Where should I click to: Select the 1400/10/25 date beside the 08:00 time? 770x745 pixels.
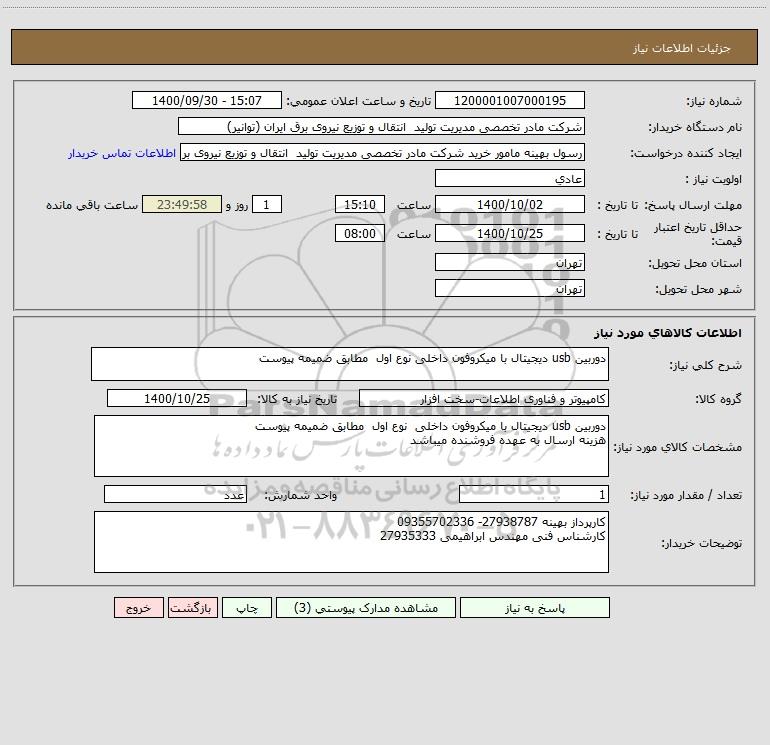click(x=510, y=233)
